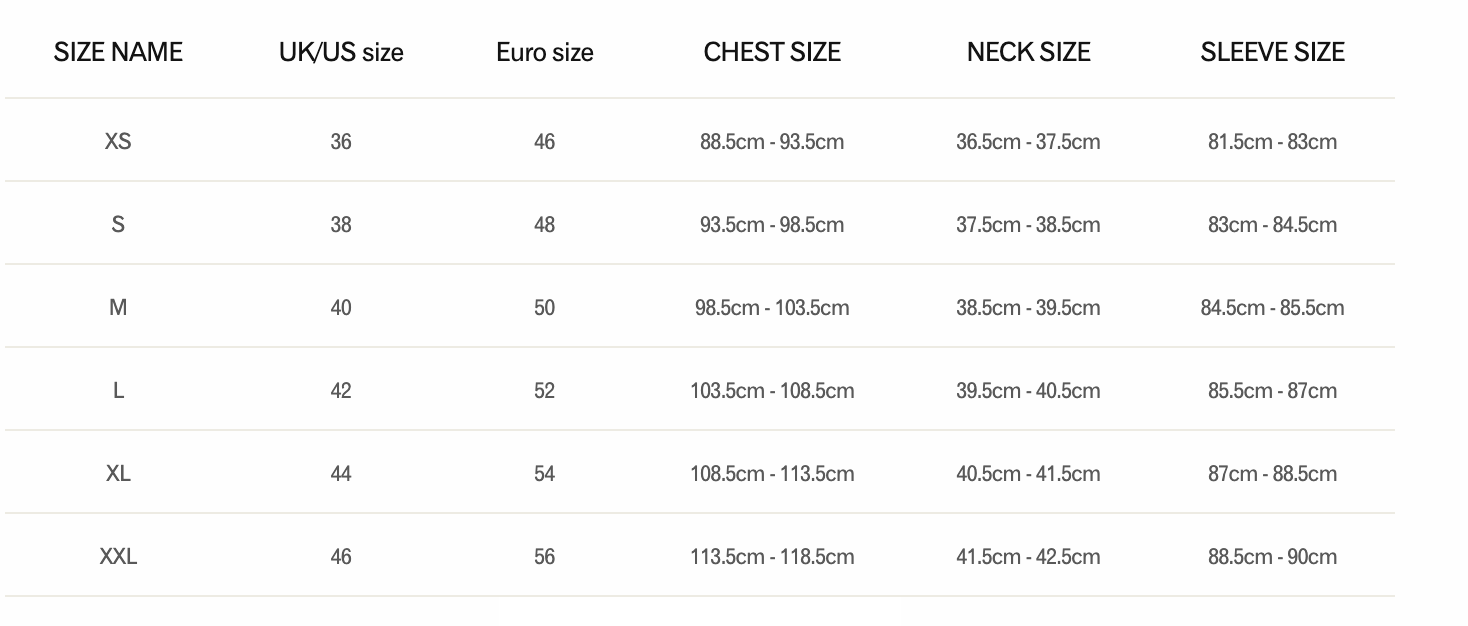Click the UK/US size column header
Screen dimensions: 1468x626
(x=341, y=52)
